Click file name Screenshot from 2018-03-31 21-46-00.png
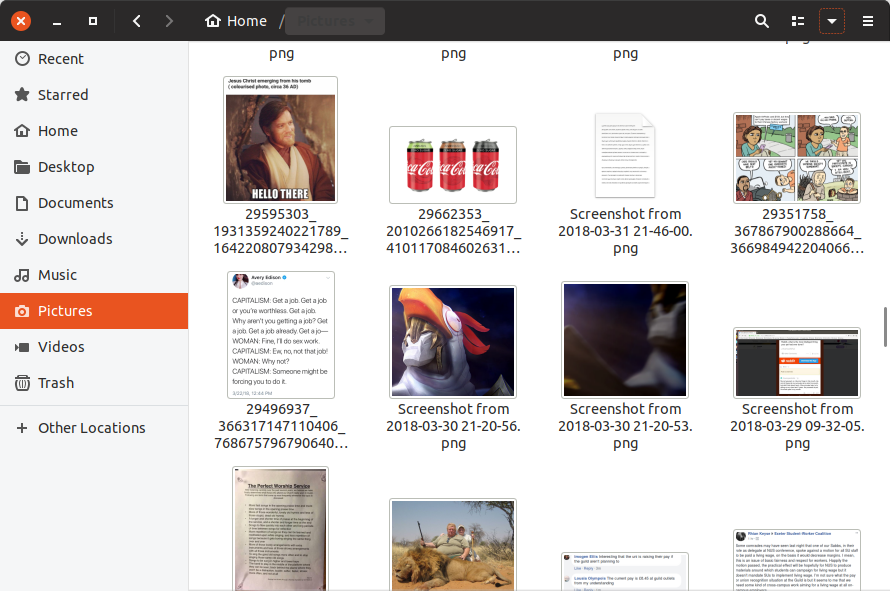 pyautogui.click(x=625, y=231)
